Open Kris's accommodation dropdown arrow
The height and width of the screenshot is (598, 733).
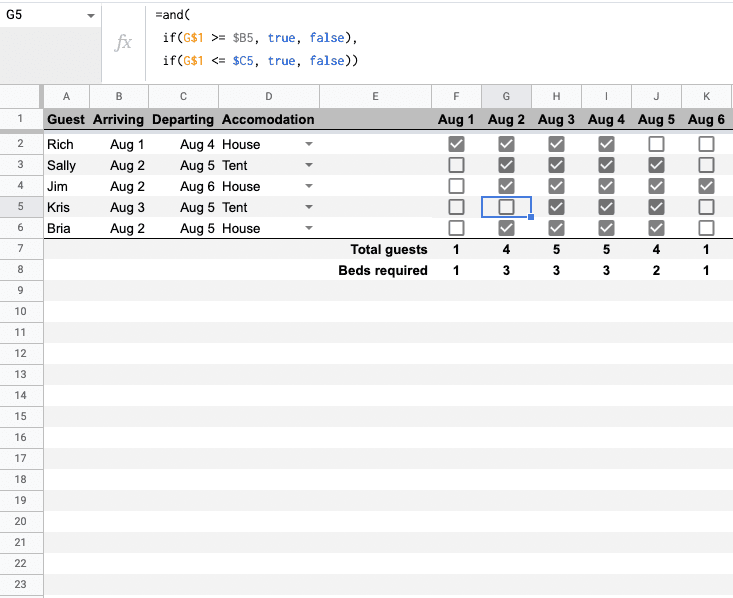point(308,207)
